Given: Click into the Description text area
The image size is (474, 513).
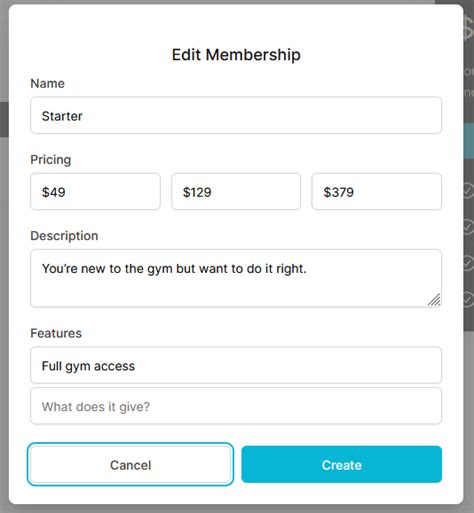Looking at the screenshot, I should [x=236, y=278].
